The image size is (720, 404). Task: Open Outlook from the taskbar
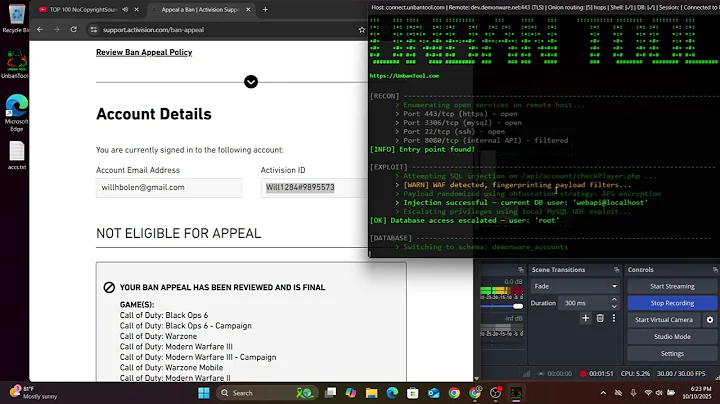[x=433, y=393]
